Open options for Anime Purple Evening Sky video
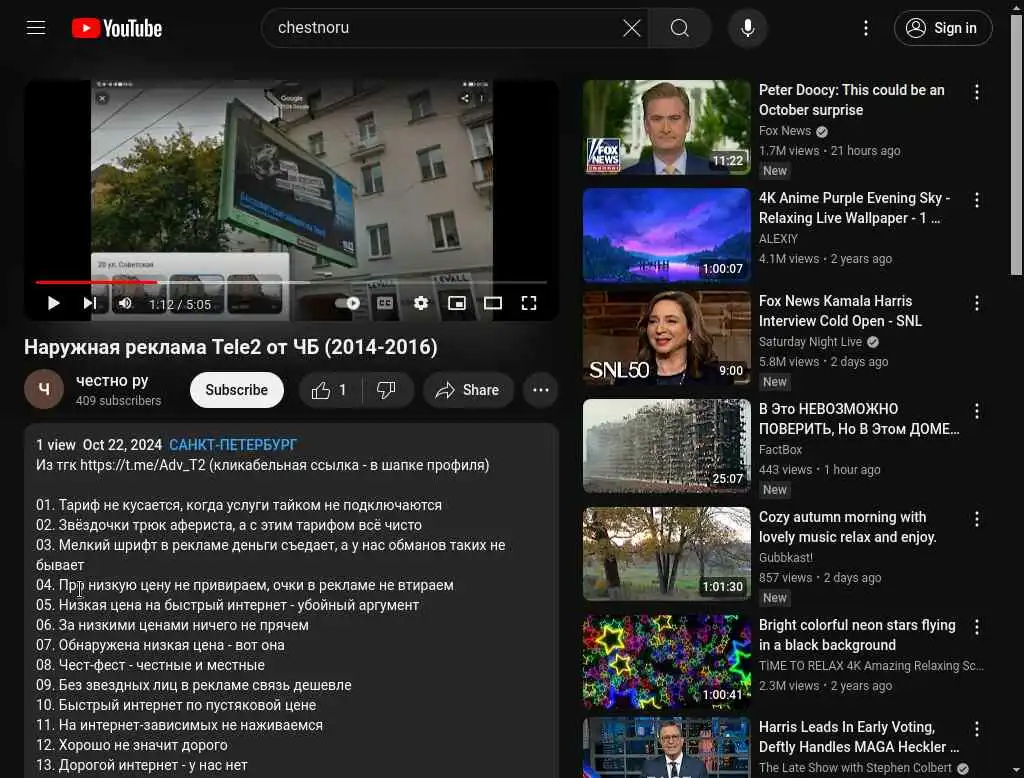Image resolution: width=1024 pixels, height=778 pixels. coord(976,200)
